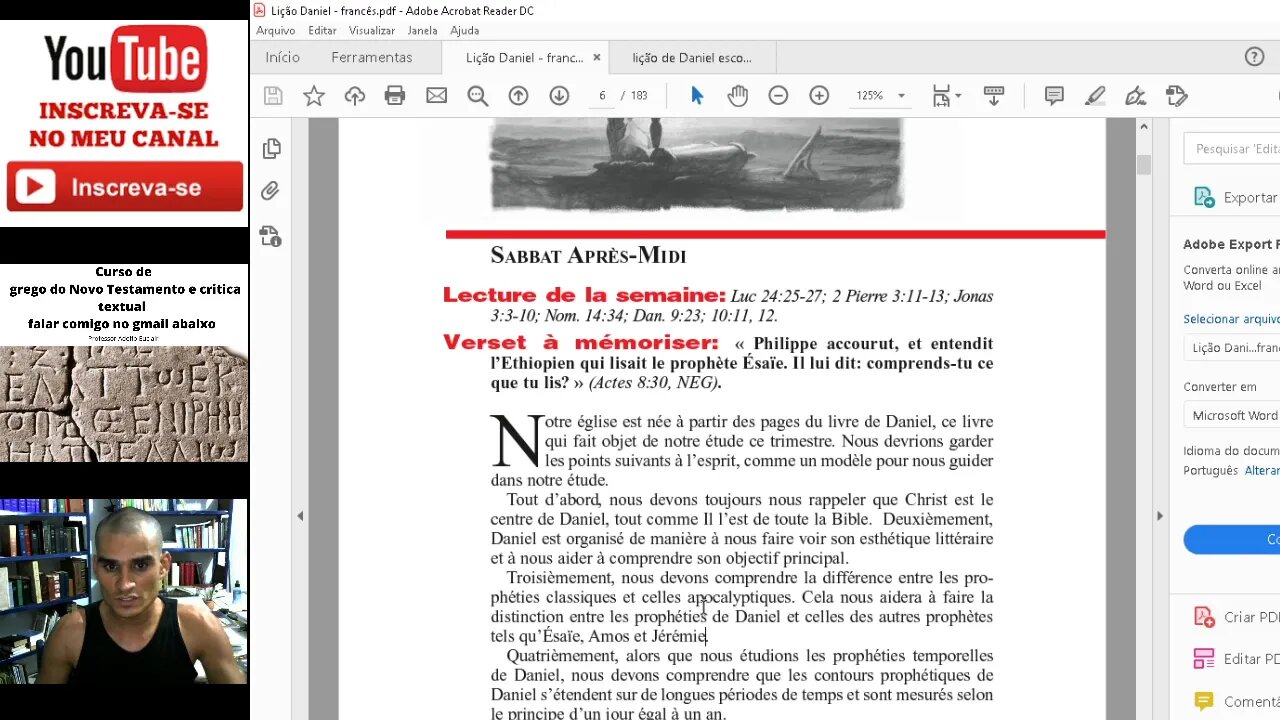The width and height of the screenshot is (1280, 720).
Task: Click the paragraph starting with Troisièmement
Action: tap(741, 607)
